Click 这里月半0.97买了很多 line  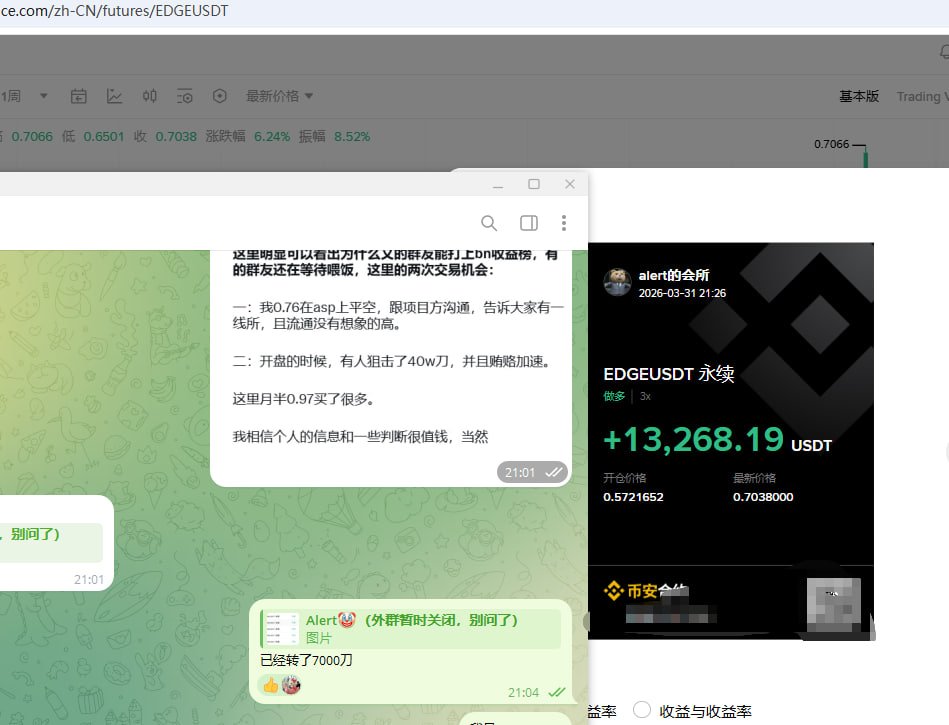(x=303, y=399)
